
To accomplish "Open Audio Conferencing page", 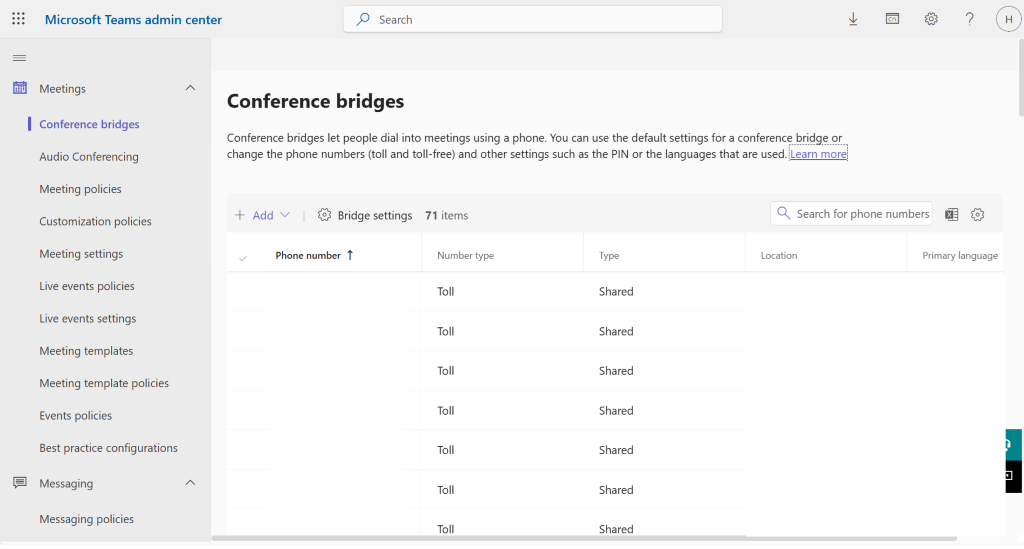I will point(89,157).
